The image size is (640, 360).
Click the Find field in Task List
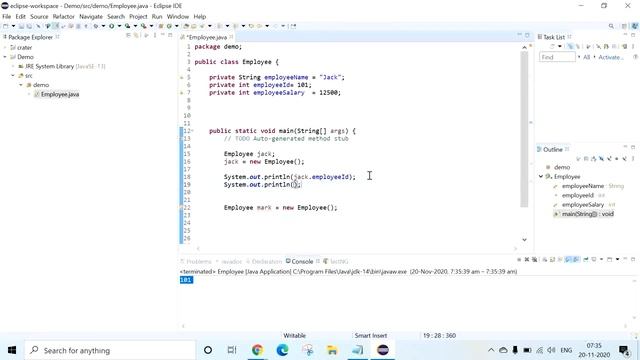pos(558,57)
